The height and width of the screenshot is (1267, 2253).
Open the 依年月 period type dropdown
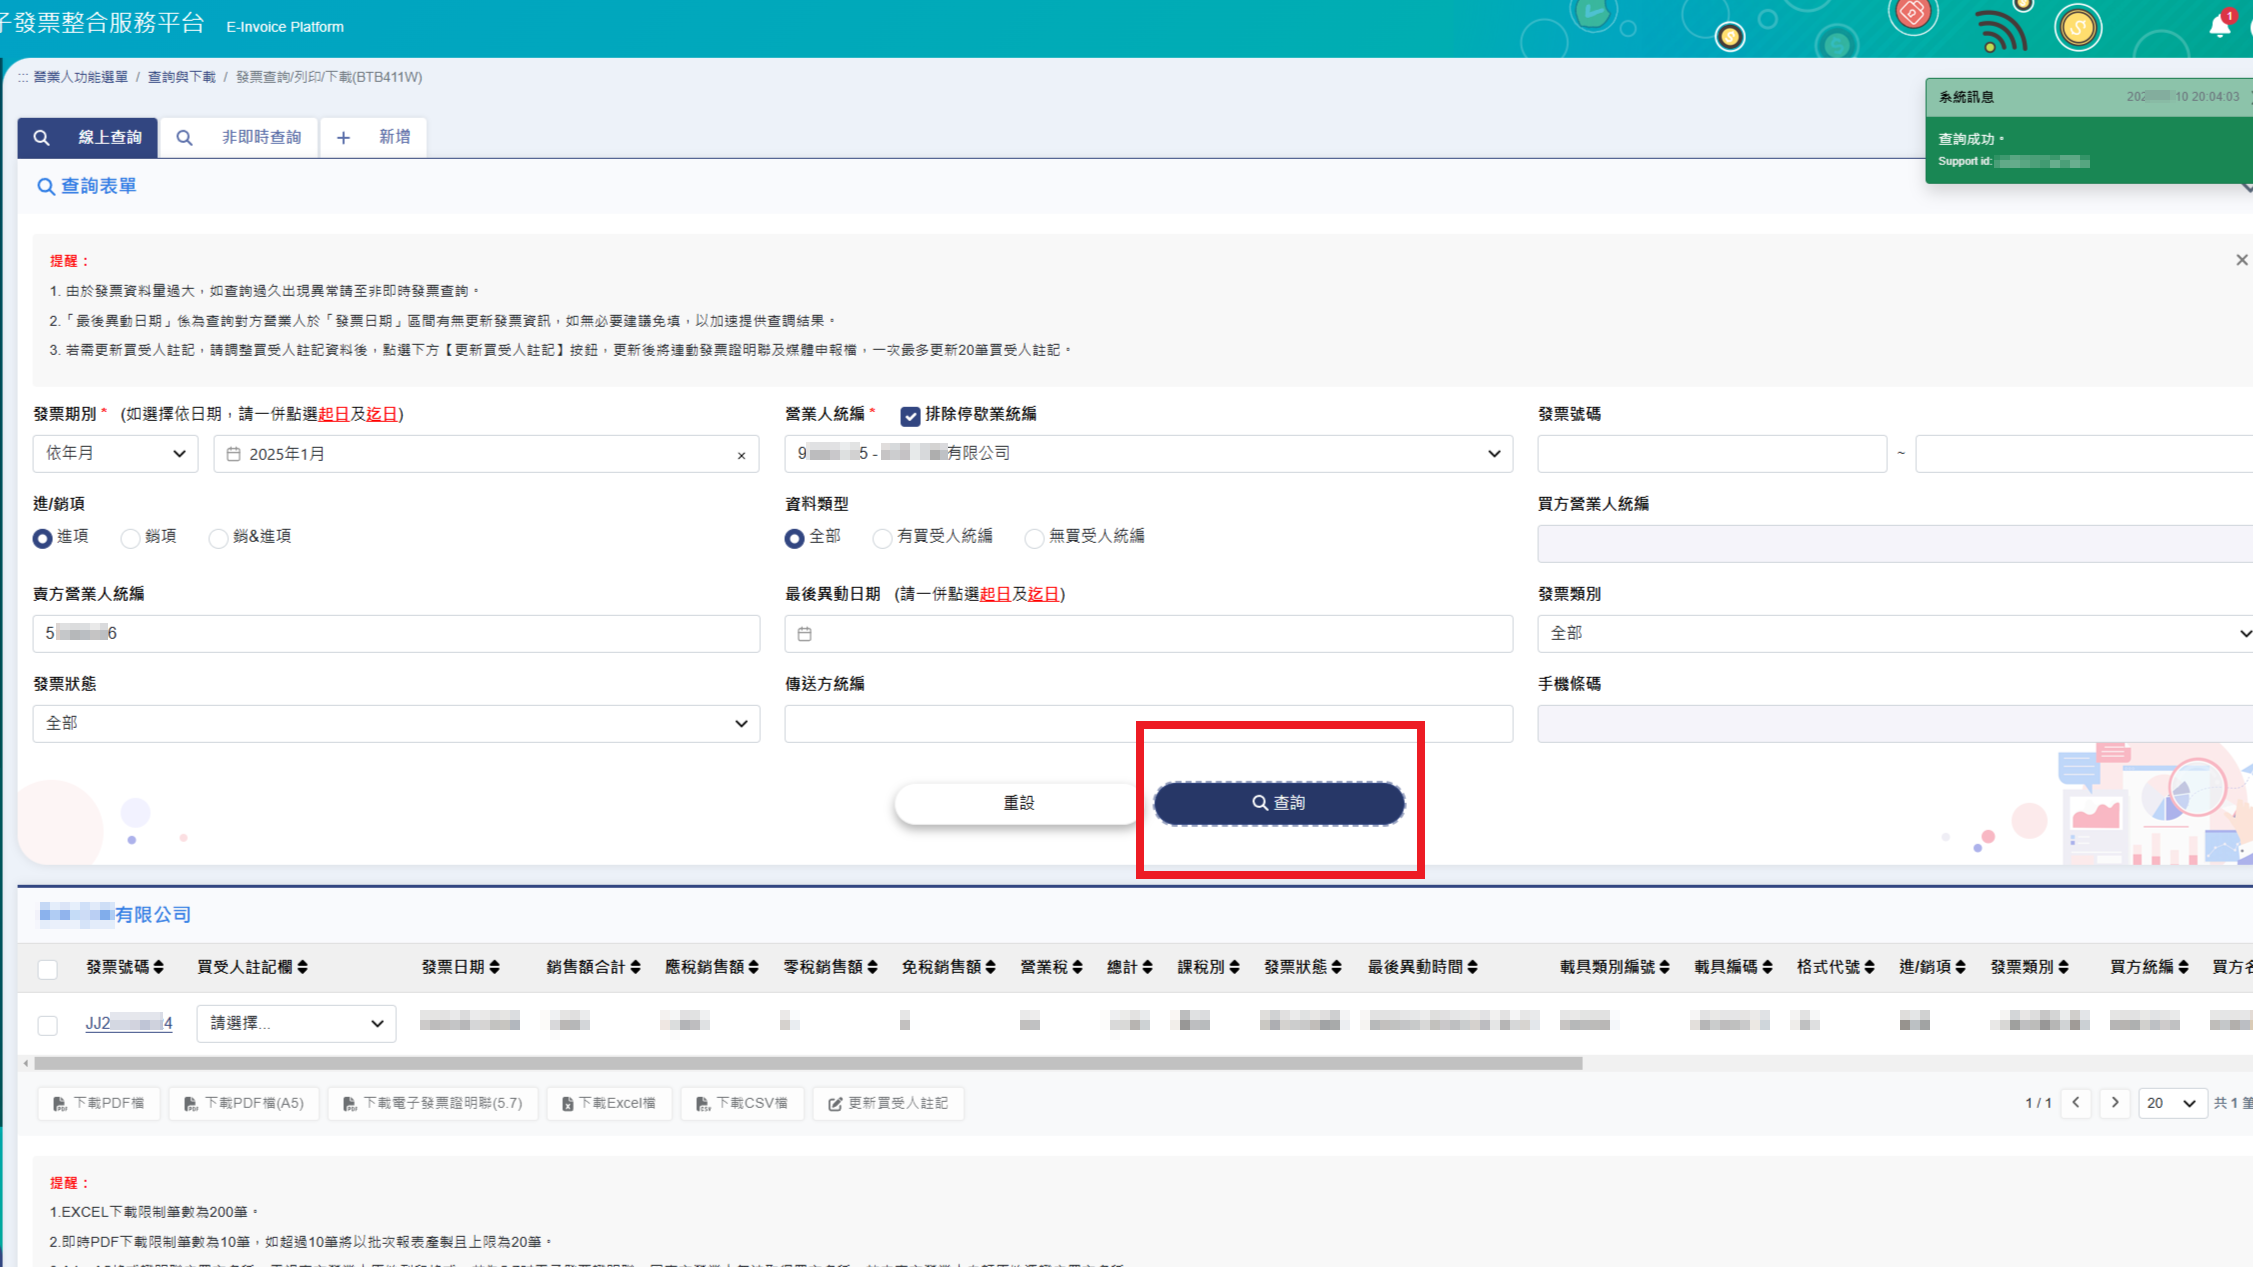tap(115, 454)
